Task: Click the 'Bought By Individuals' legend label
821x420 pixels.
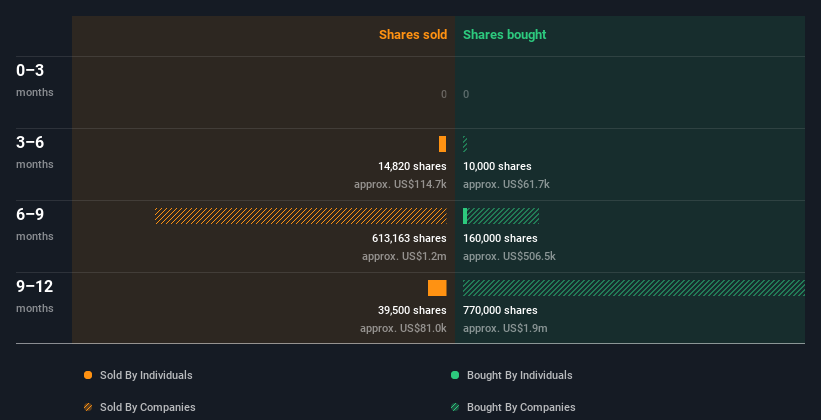Action: click(x=519, y=375)
